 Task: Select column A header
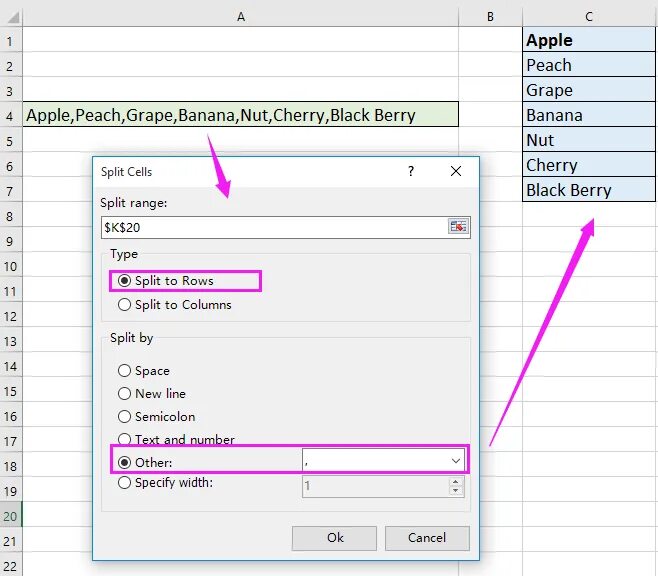[240, 16]
